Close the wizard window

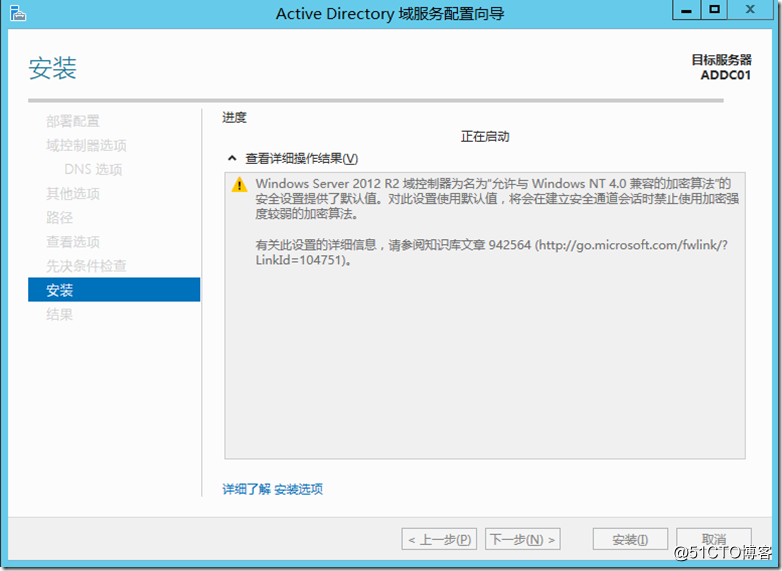click(x=751, y=10)
